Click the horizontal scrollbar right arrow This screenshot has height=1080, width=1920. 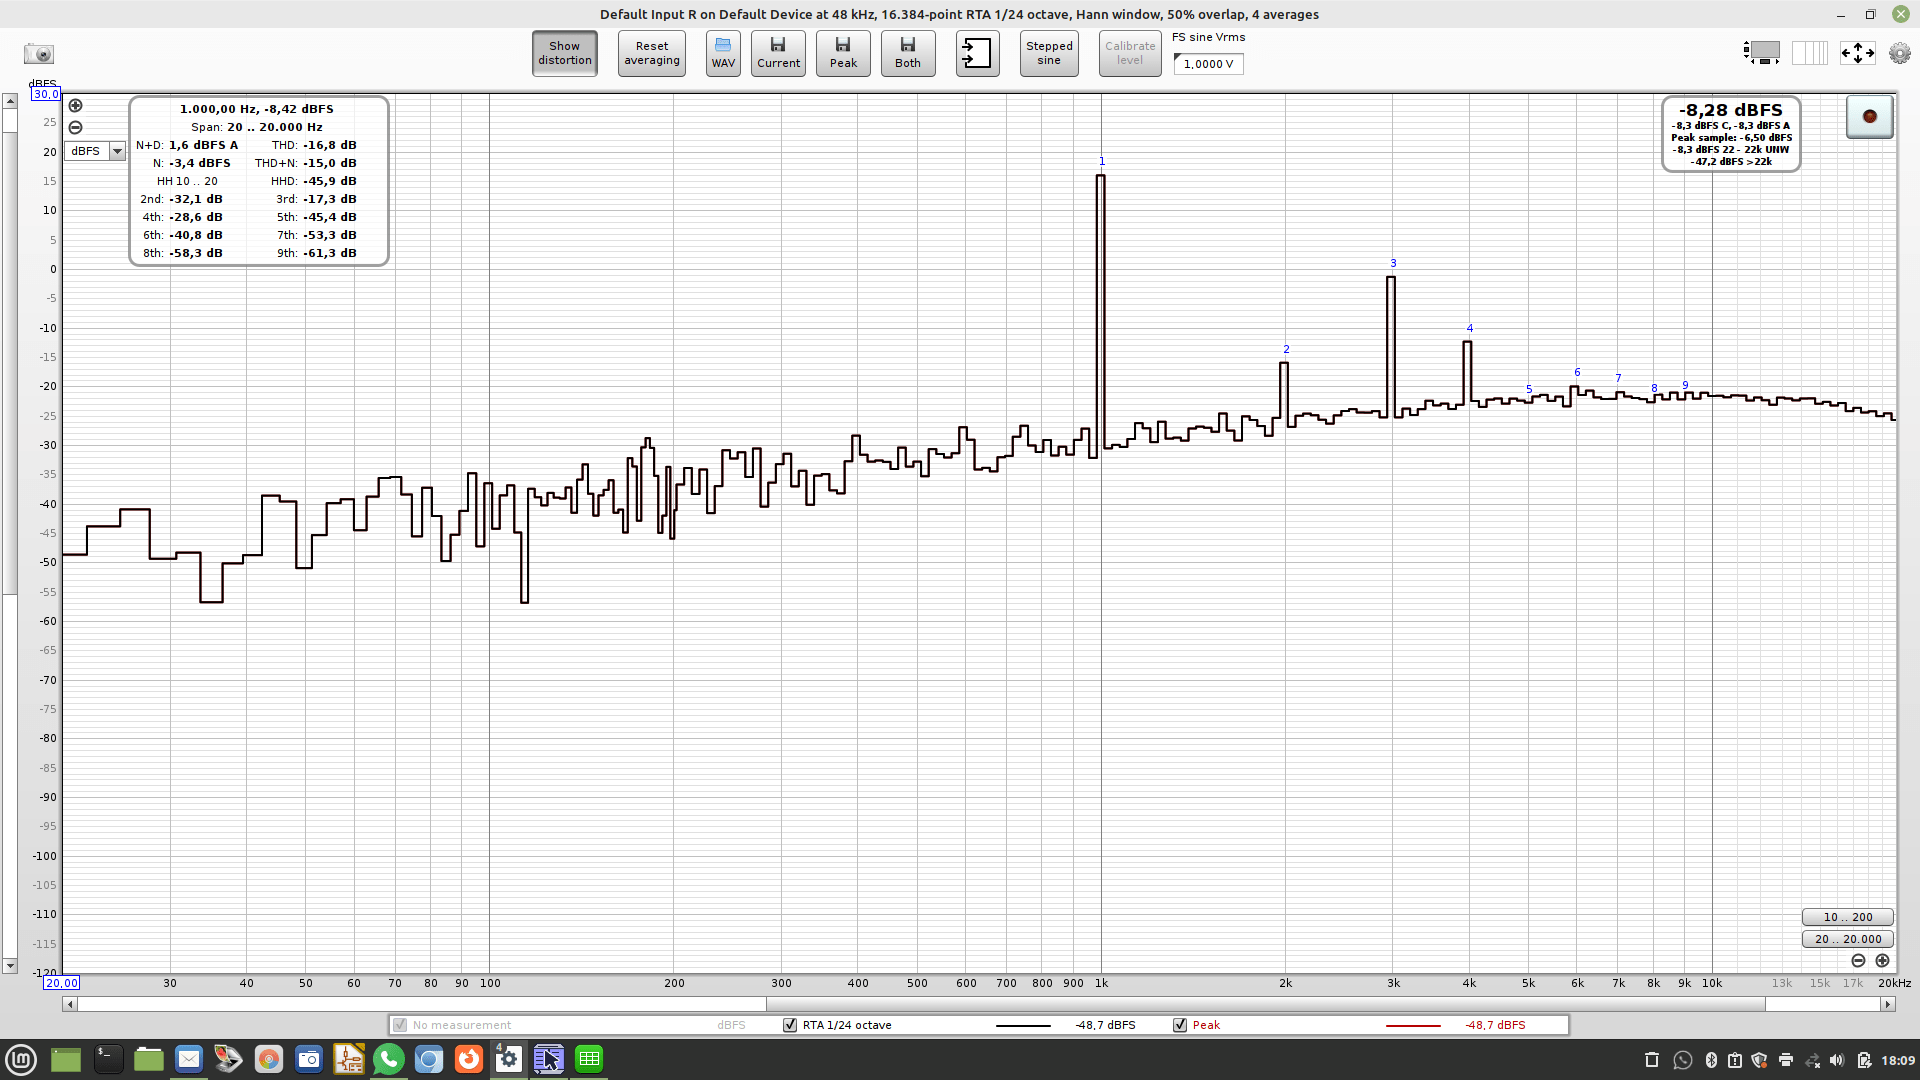[1888, 1004]
